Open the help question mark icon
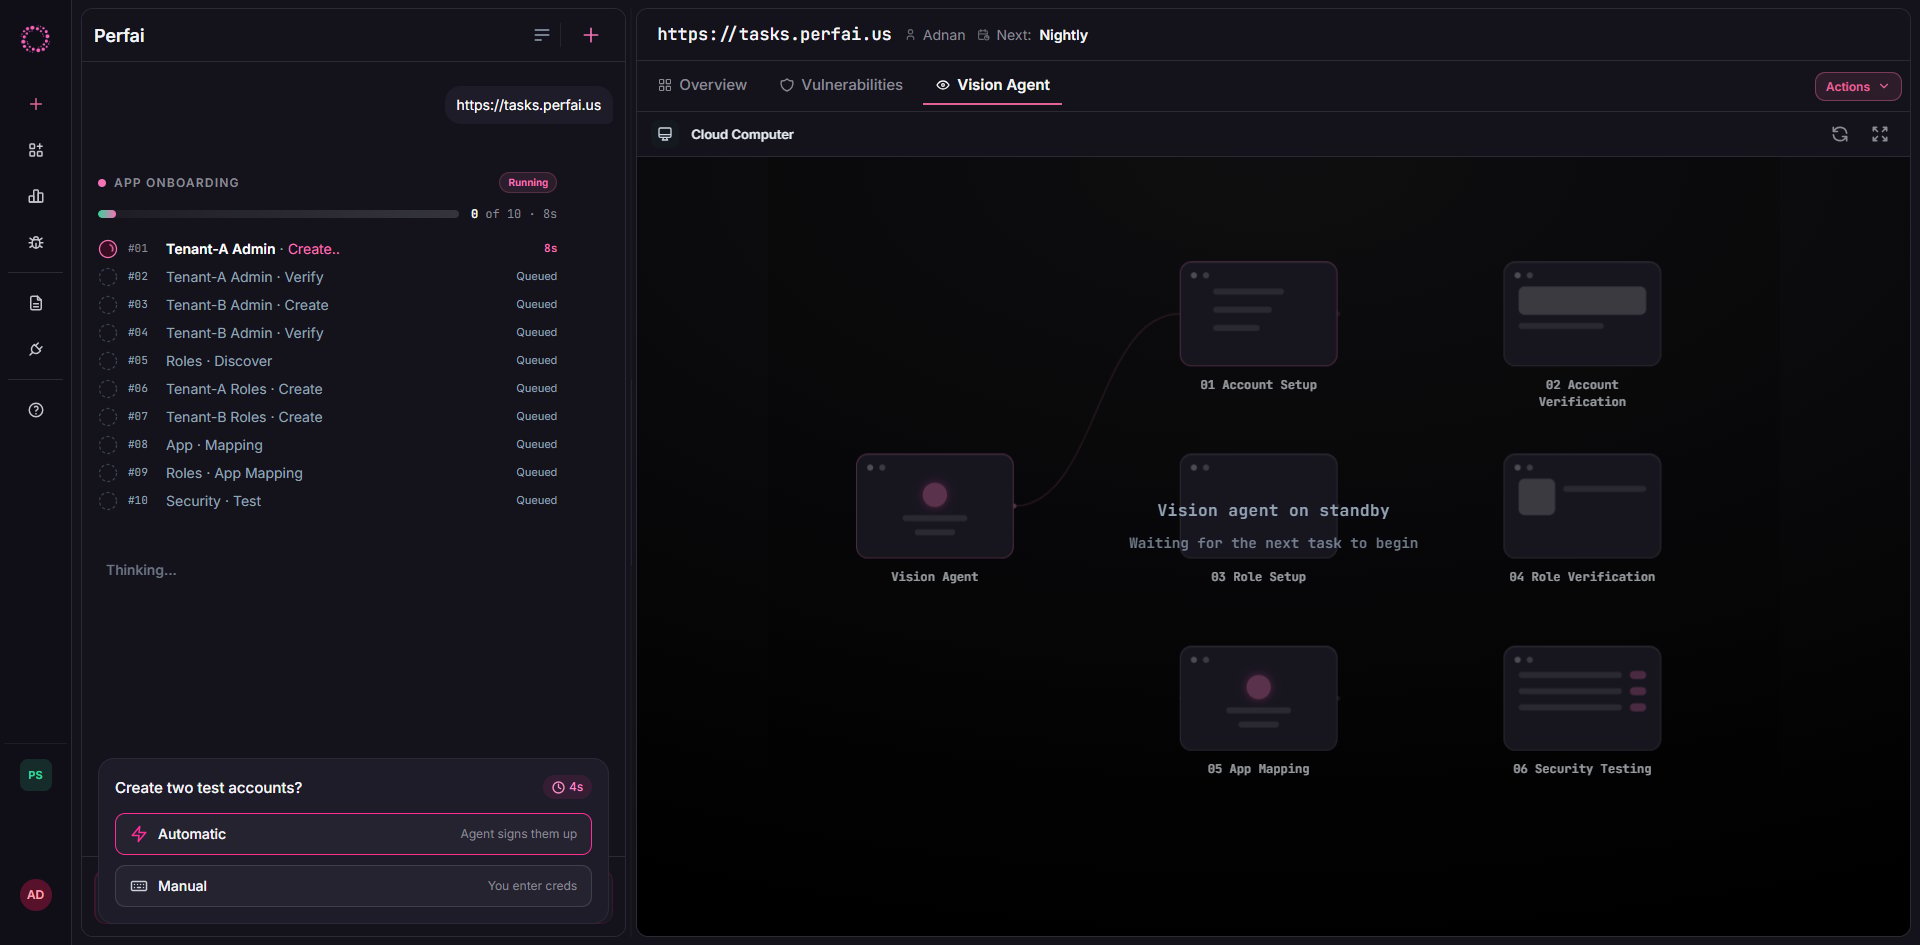The height and width of the screenshot is (945, 1920). pos(36,410)
